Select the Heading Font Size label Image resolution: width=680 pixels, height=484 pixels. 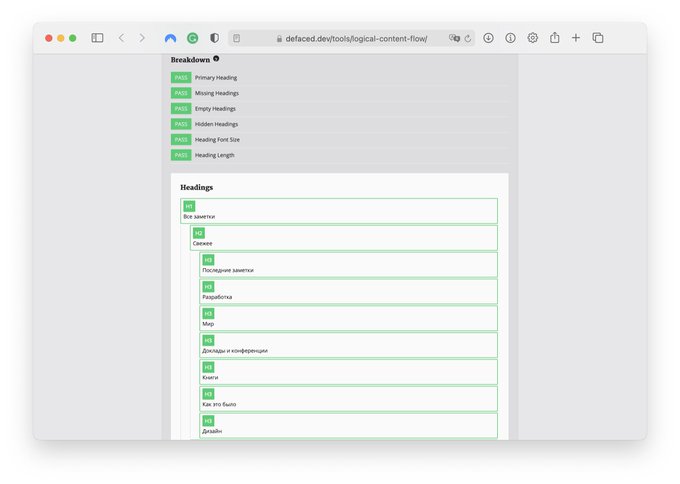pyautogui.click(x=217, y=140)
